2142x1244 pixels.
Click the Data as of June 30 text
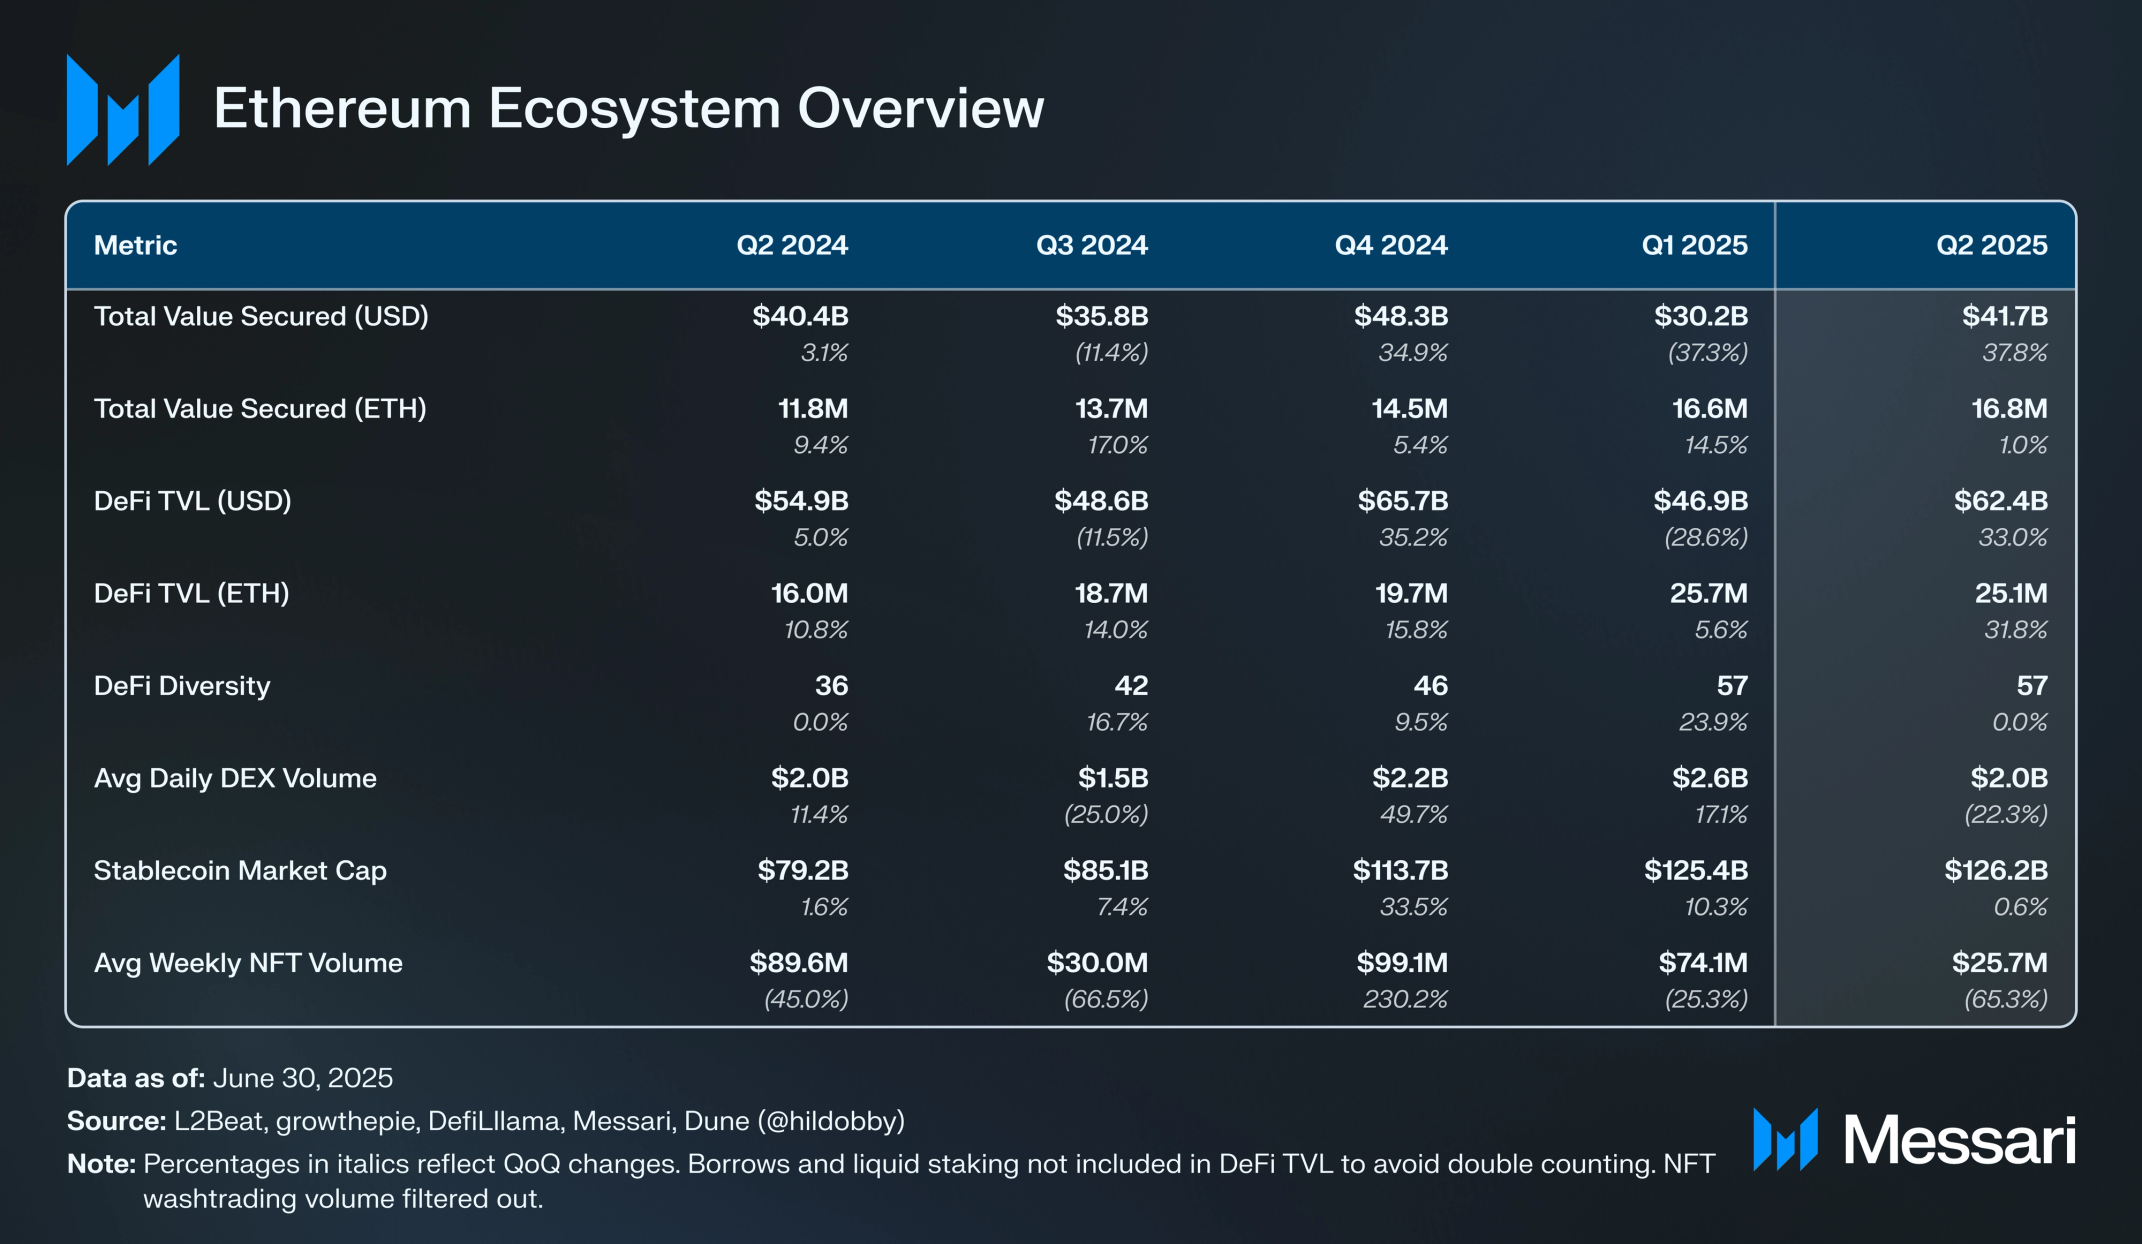click(x=230, y=1078)
